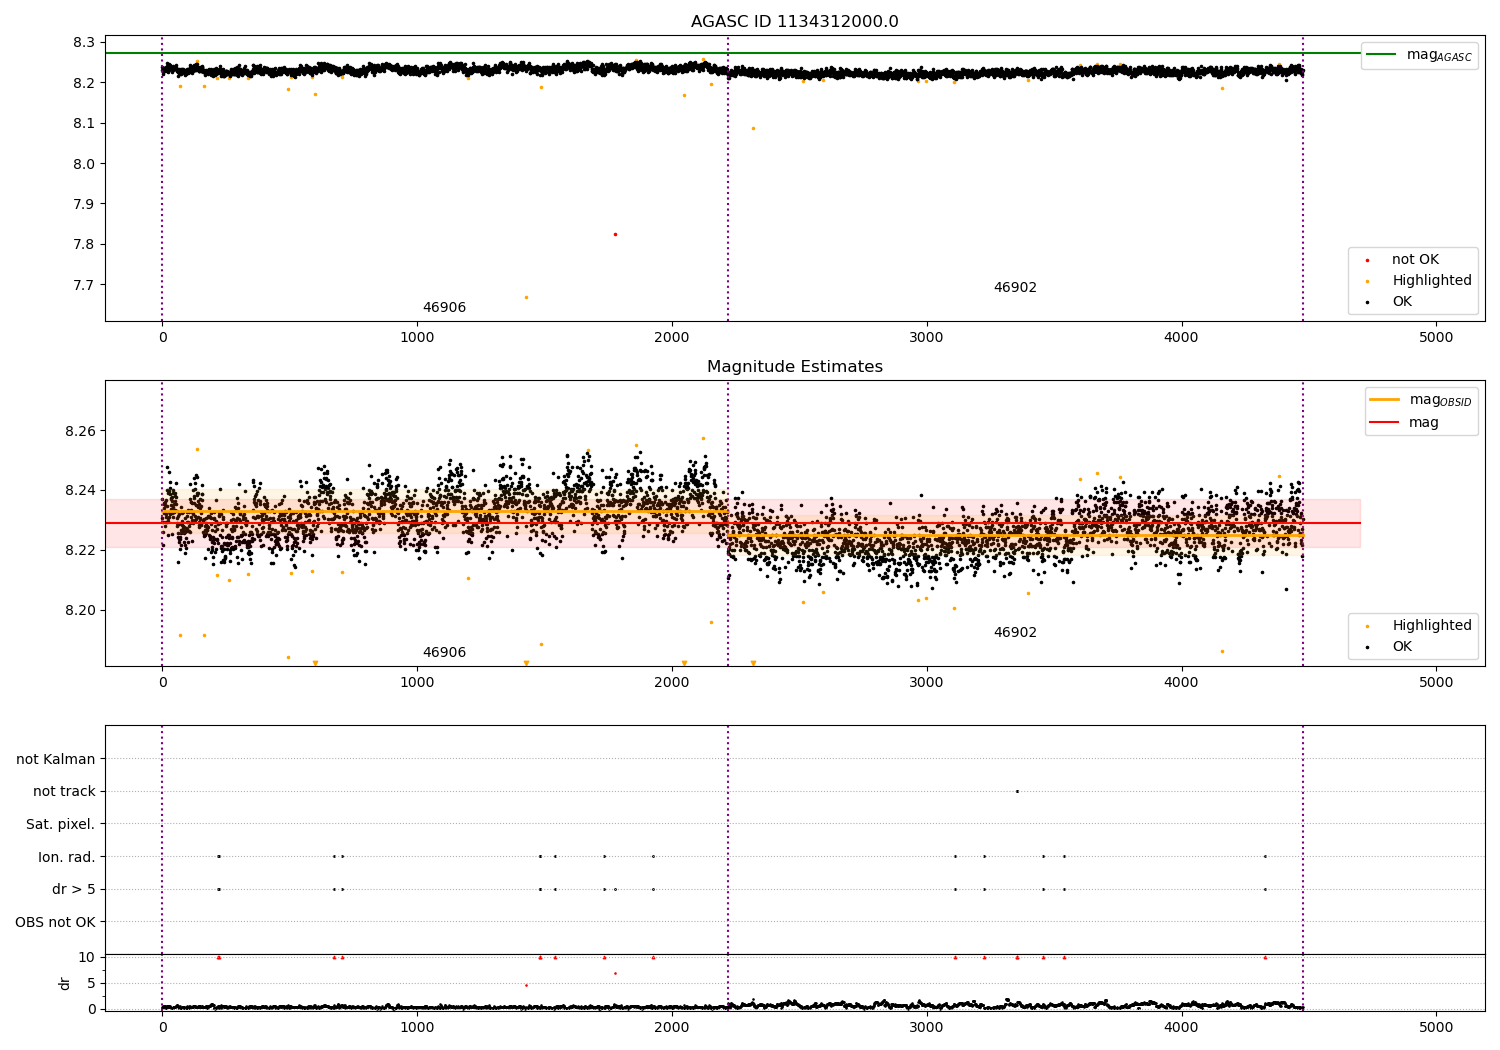Click the 8.3 y-axis tick in the top plot
Screen dimensions: 1500x1050
[x=84, y=43]
